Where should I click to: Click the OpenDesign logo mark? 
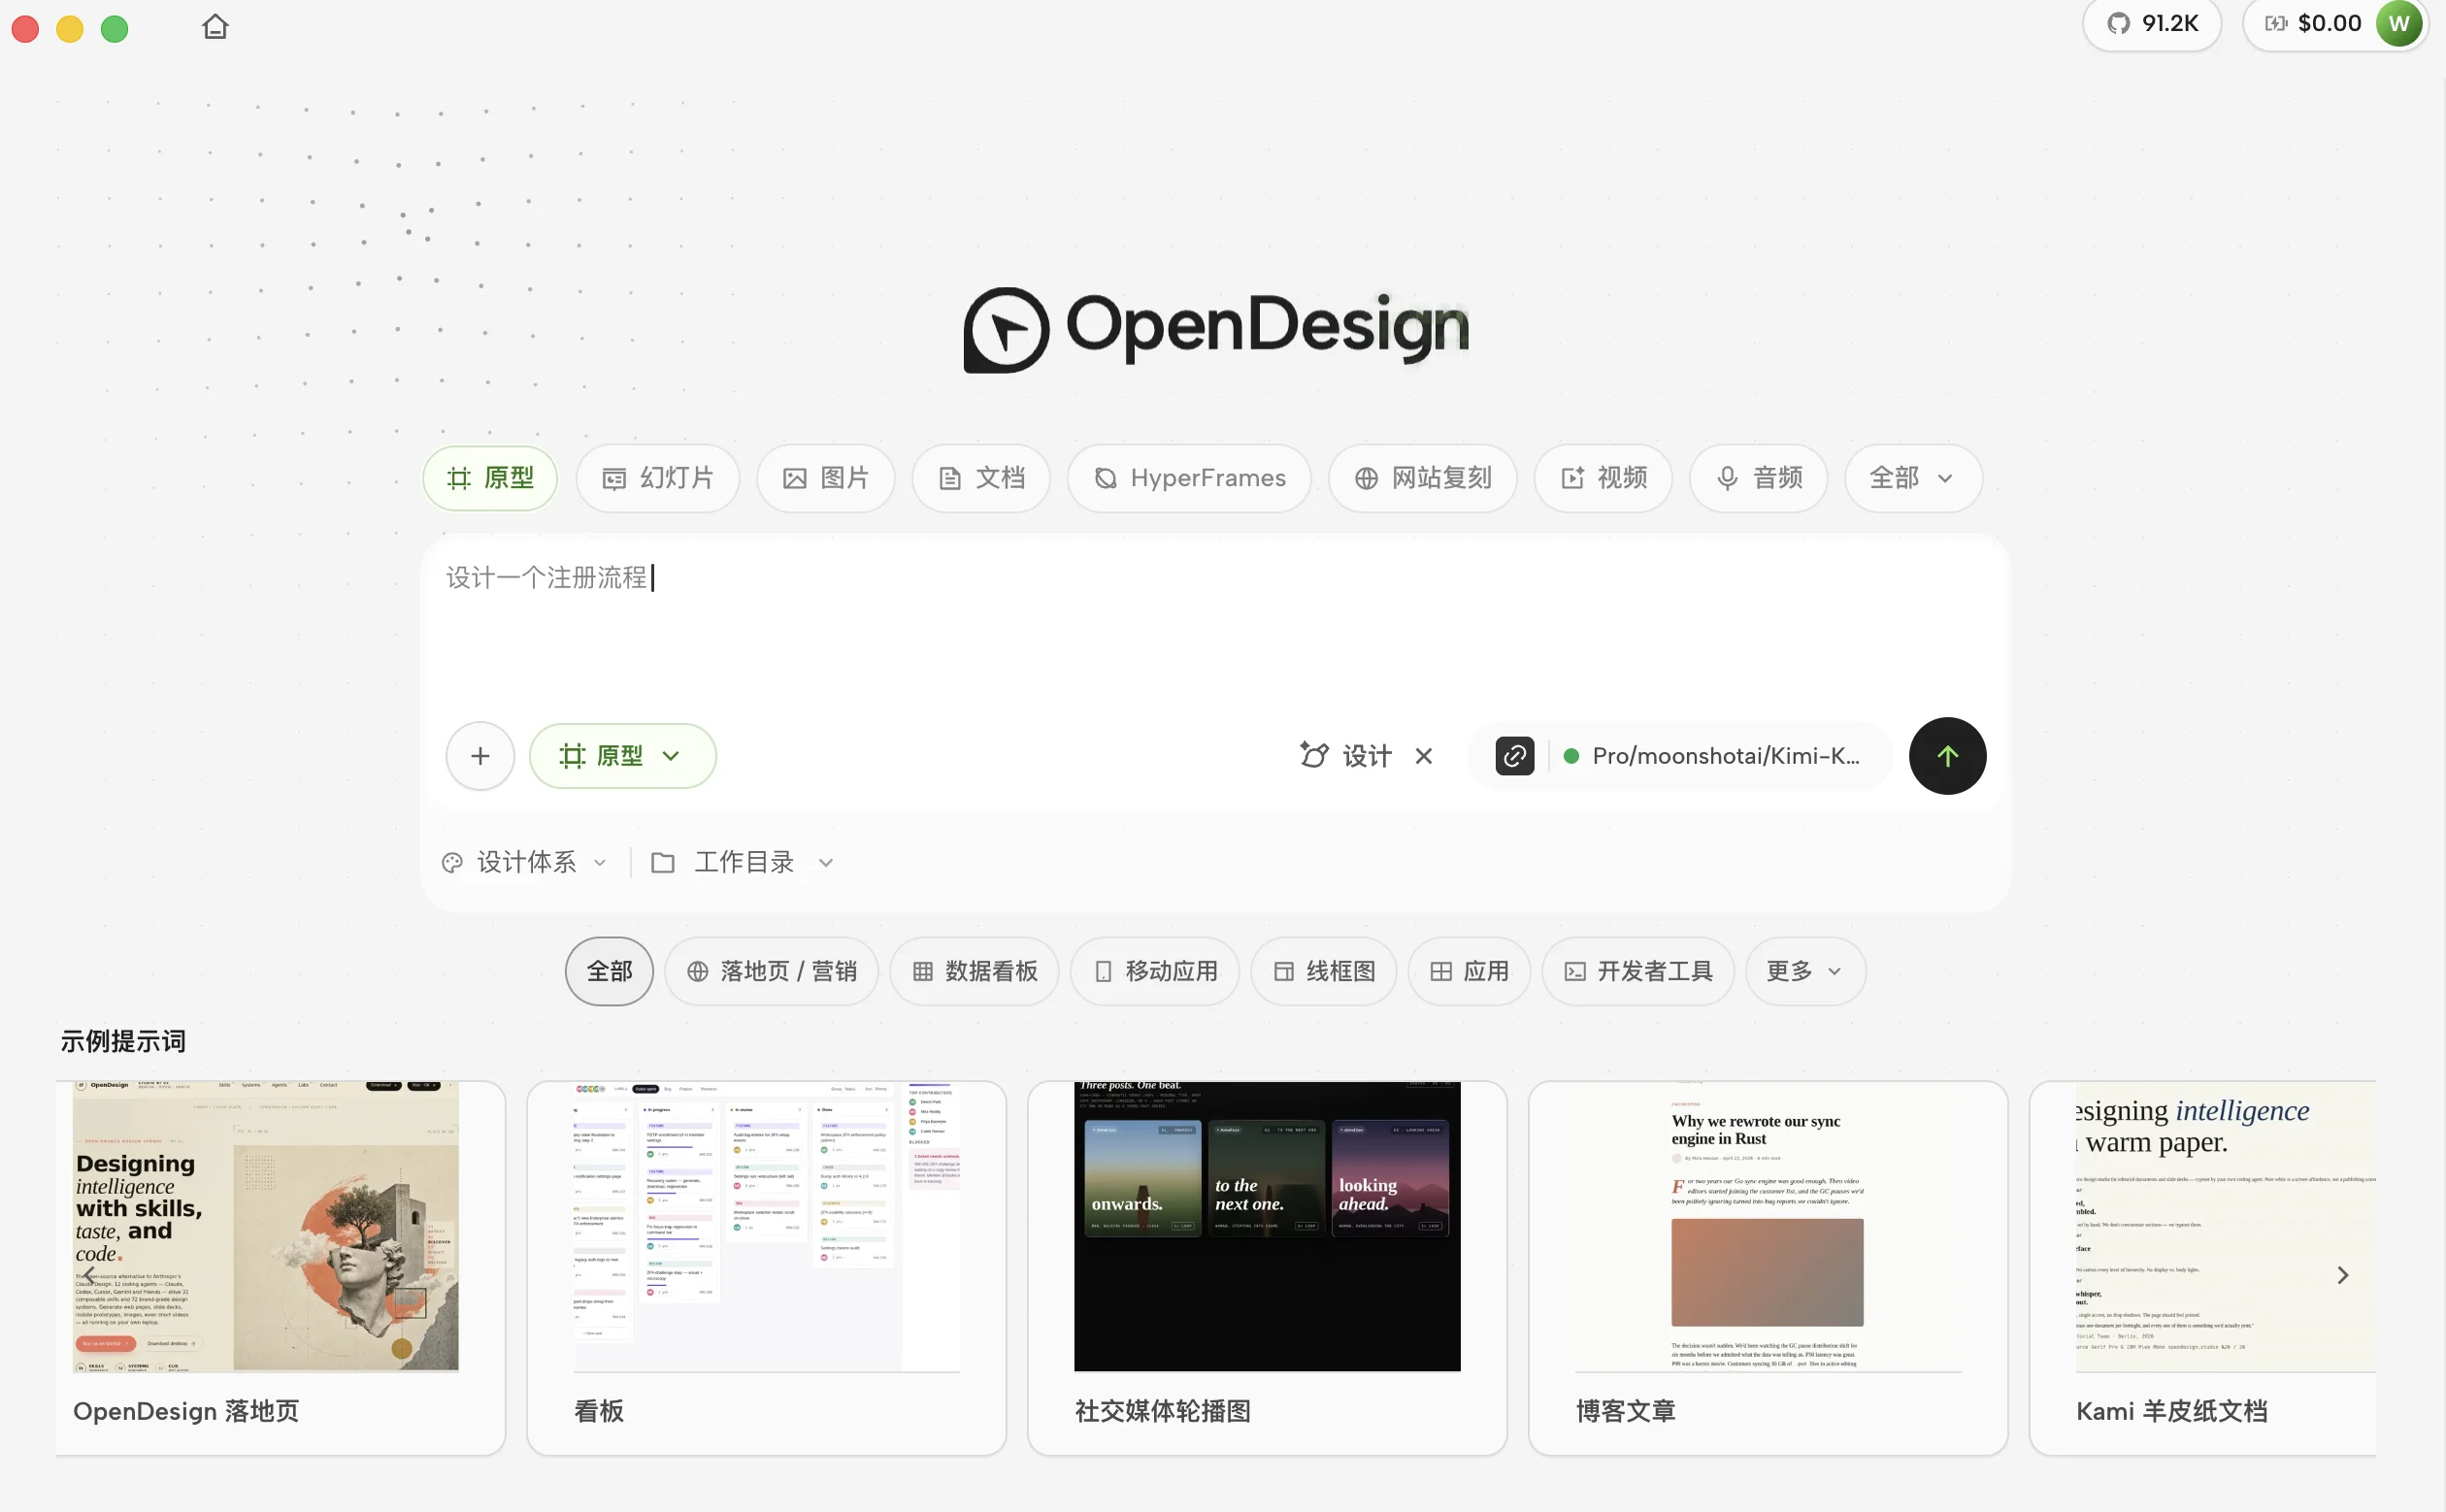pos(1006,330)
